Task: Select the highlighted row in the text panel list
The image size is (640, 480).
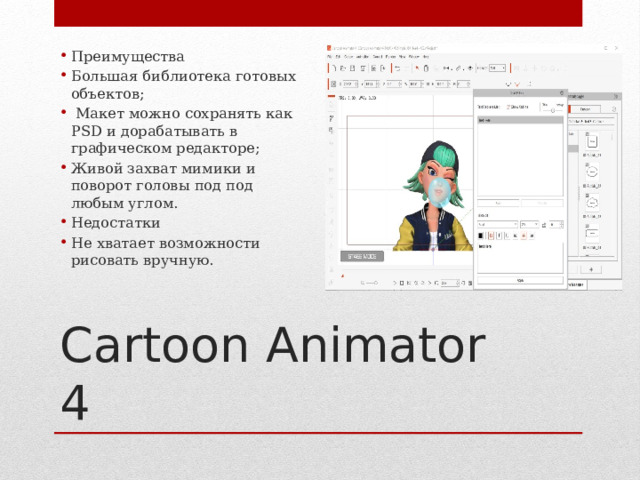Action: pos(520,120)
